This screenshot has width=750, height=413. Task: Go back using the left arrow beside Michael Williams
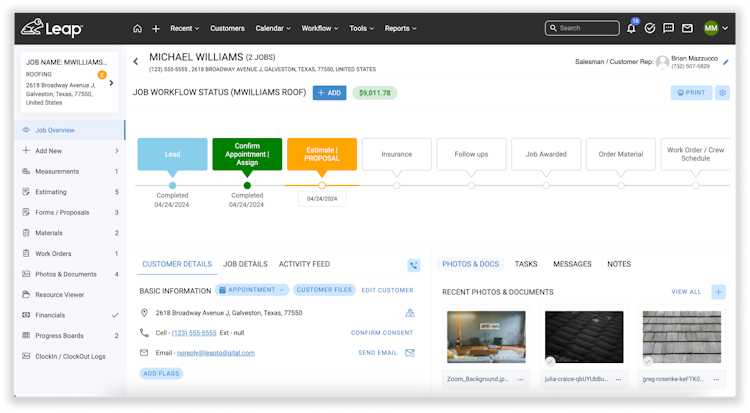pyautogui.click(x=136, y=61)
